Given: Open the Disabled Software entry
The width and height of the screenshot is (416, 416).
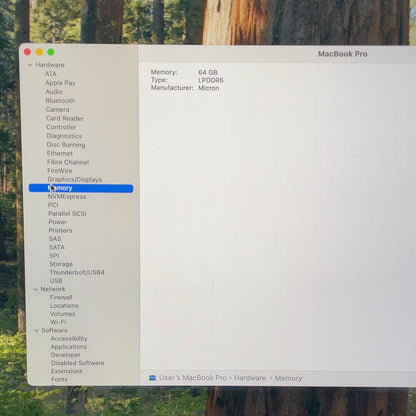Looking at the screenshot, I should click(x=77, y=363).
